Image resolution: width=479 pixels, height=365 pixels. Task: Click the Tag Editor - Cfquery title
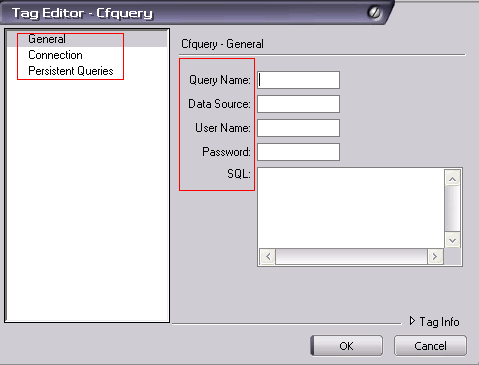[x=82, y=13]
